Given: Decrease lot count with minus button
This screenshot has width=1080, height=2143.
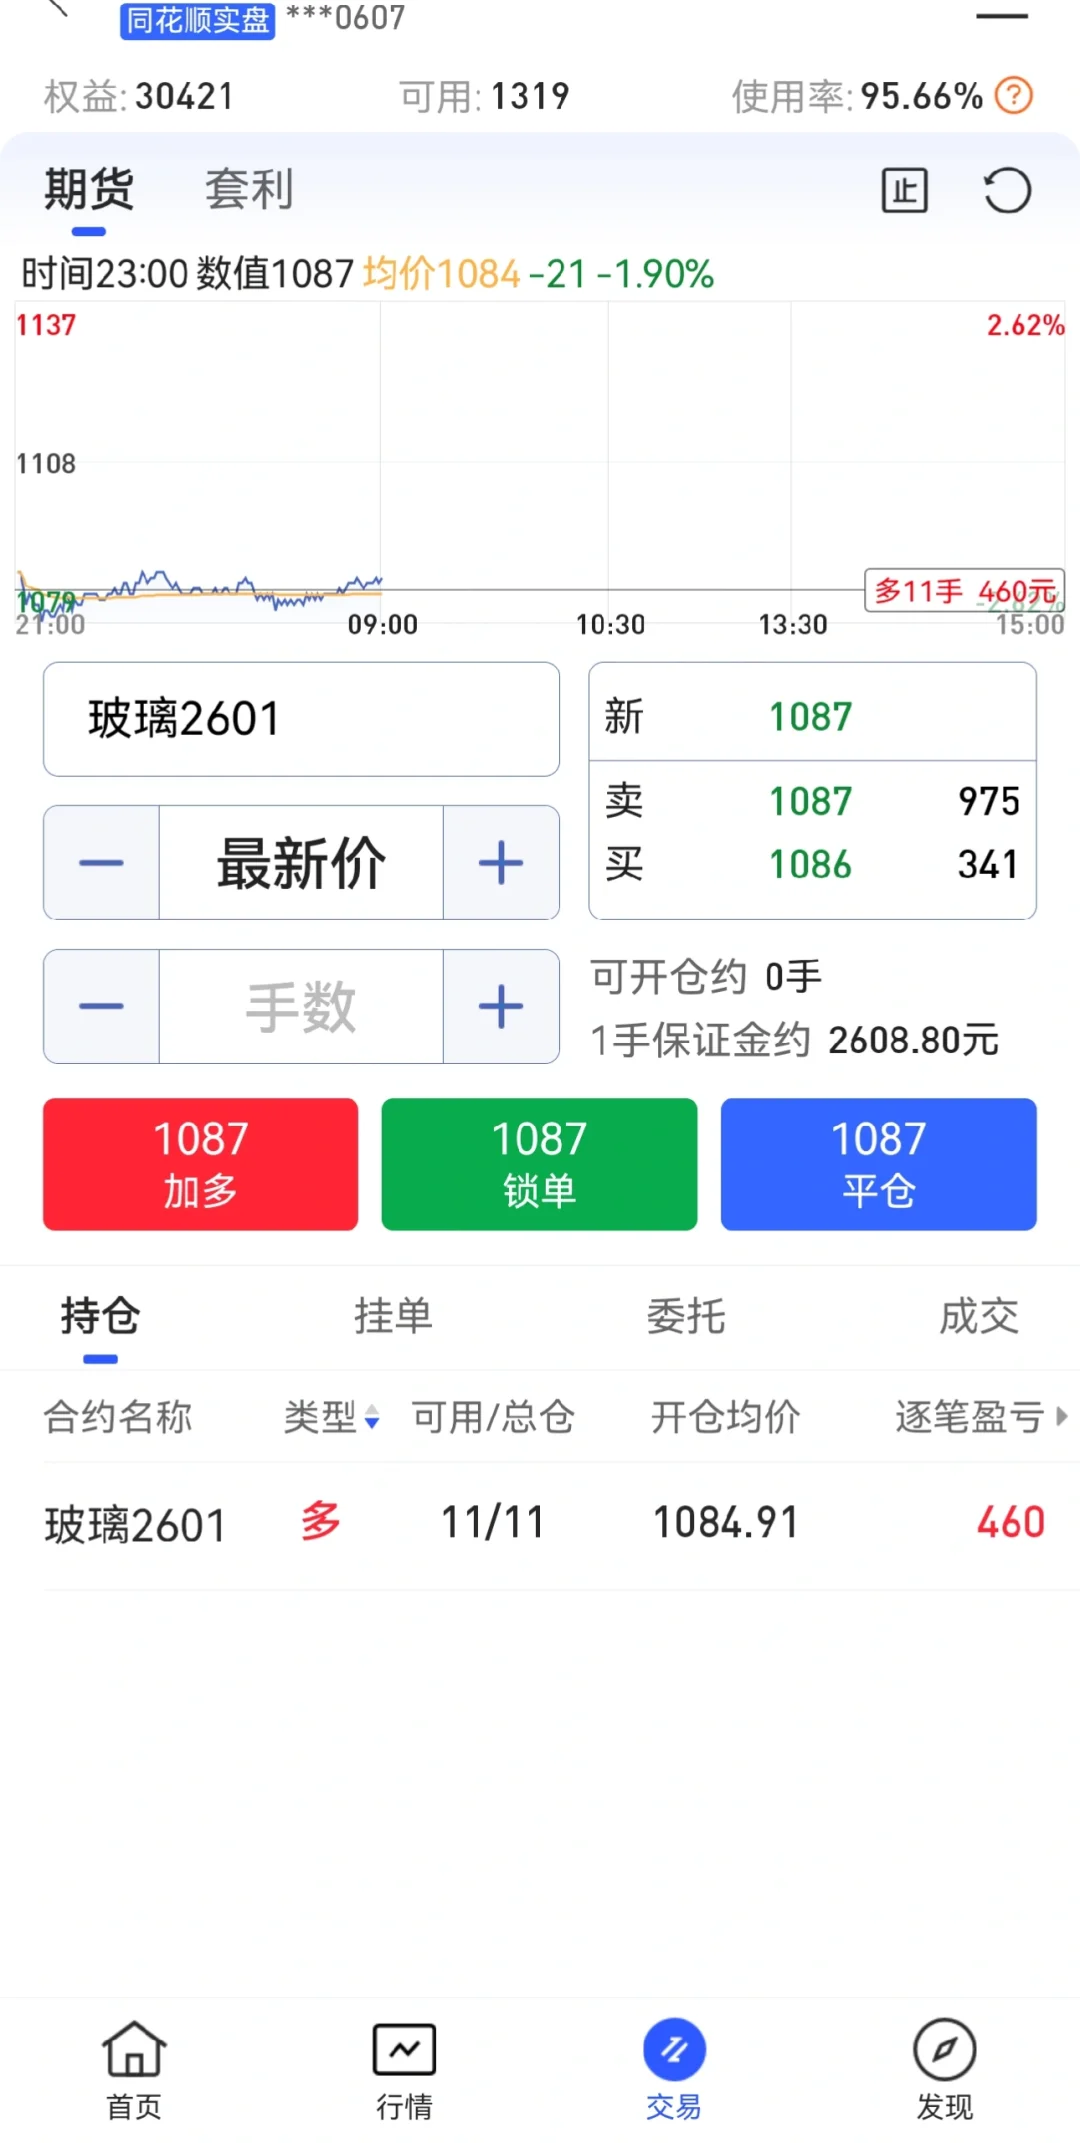Looking at the screenshot, I should tap(101, 1006).
